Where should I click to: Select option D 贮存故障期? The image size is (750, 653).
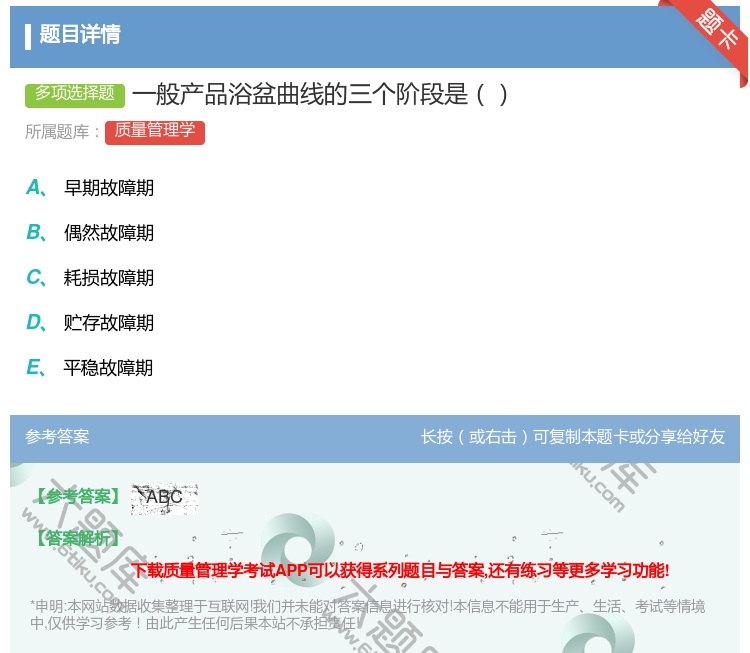point(90,322)
